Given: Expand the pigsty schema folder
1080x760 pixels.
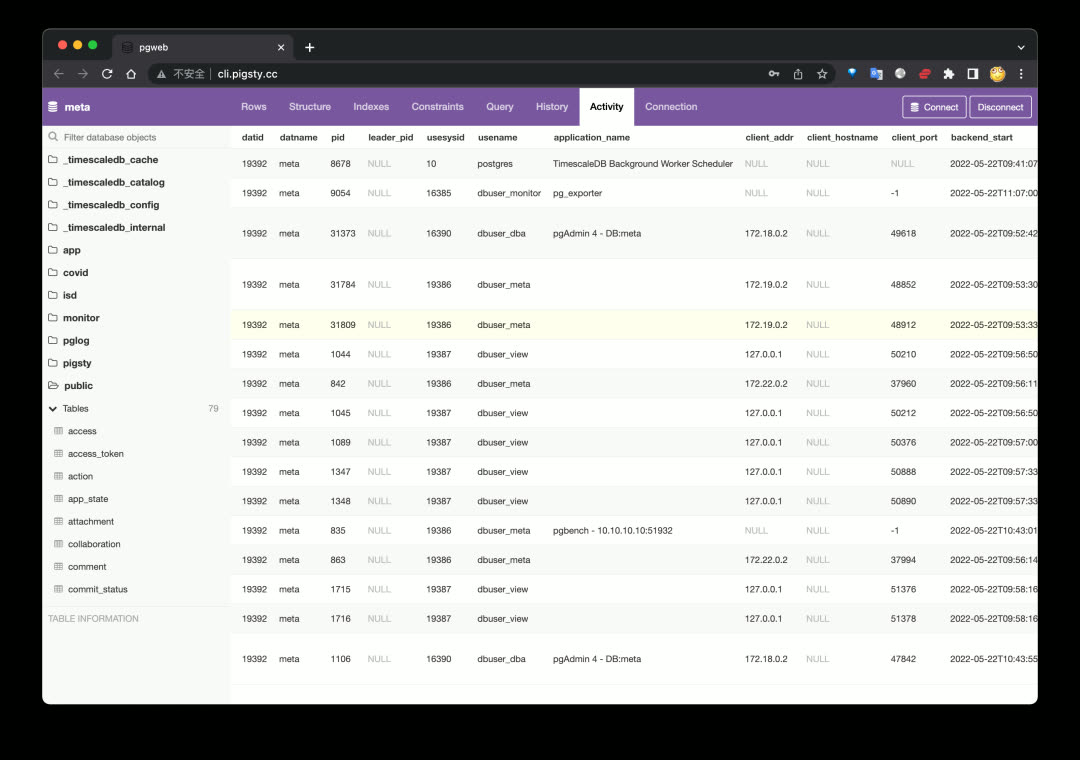Looking at the screenshot, I should [x=76, y=363].
